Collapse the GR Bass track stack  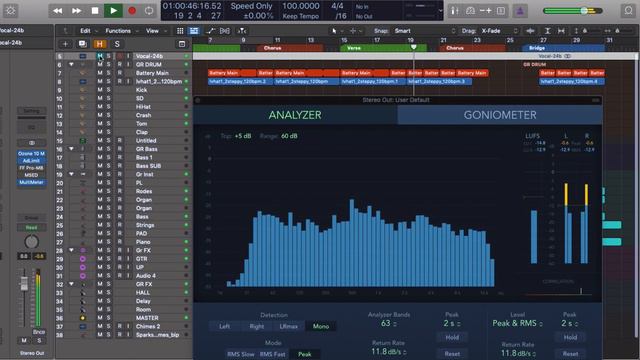[71, 149]
